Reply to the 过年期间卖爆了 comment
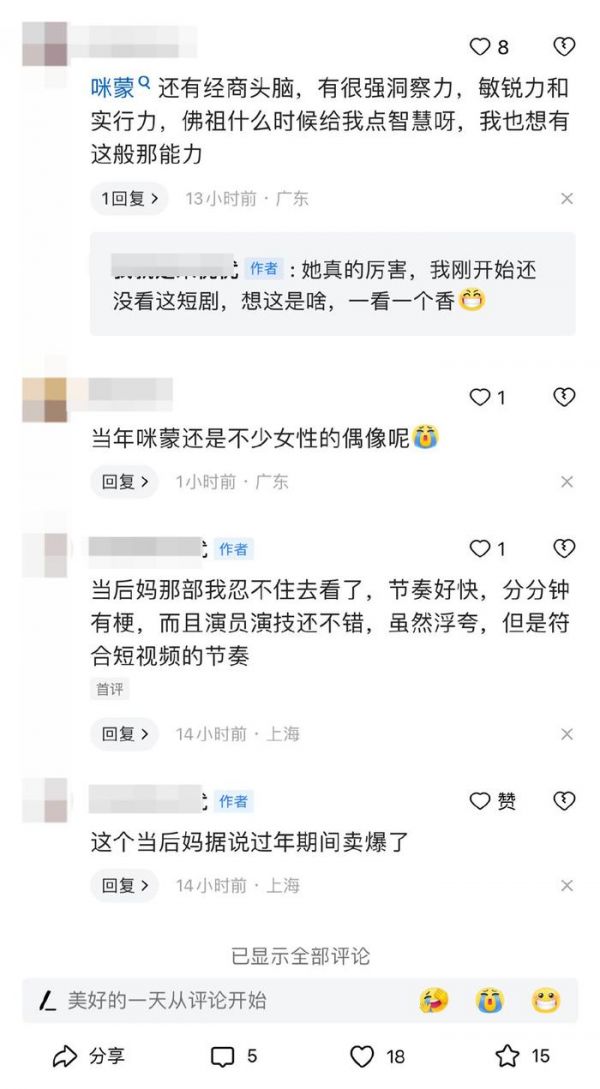The height and width of the screenshot is (1089, 600). [x=124, y=885]
